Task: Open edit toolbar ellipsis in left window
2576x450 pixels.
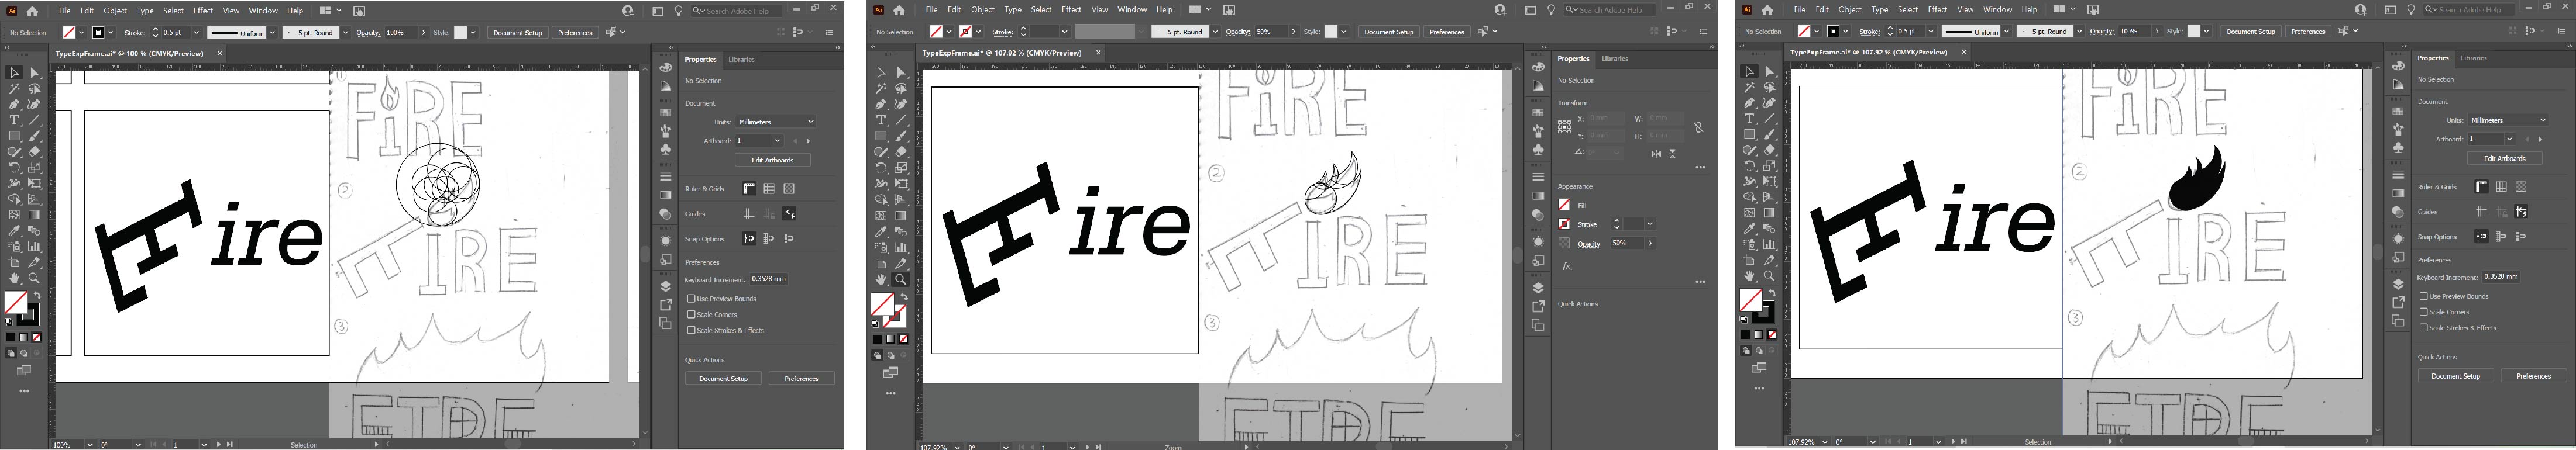Action: tap(24, 391)
